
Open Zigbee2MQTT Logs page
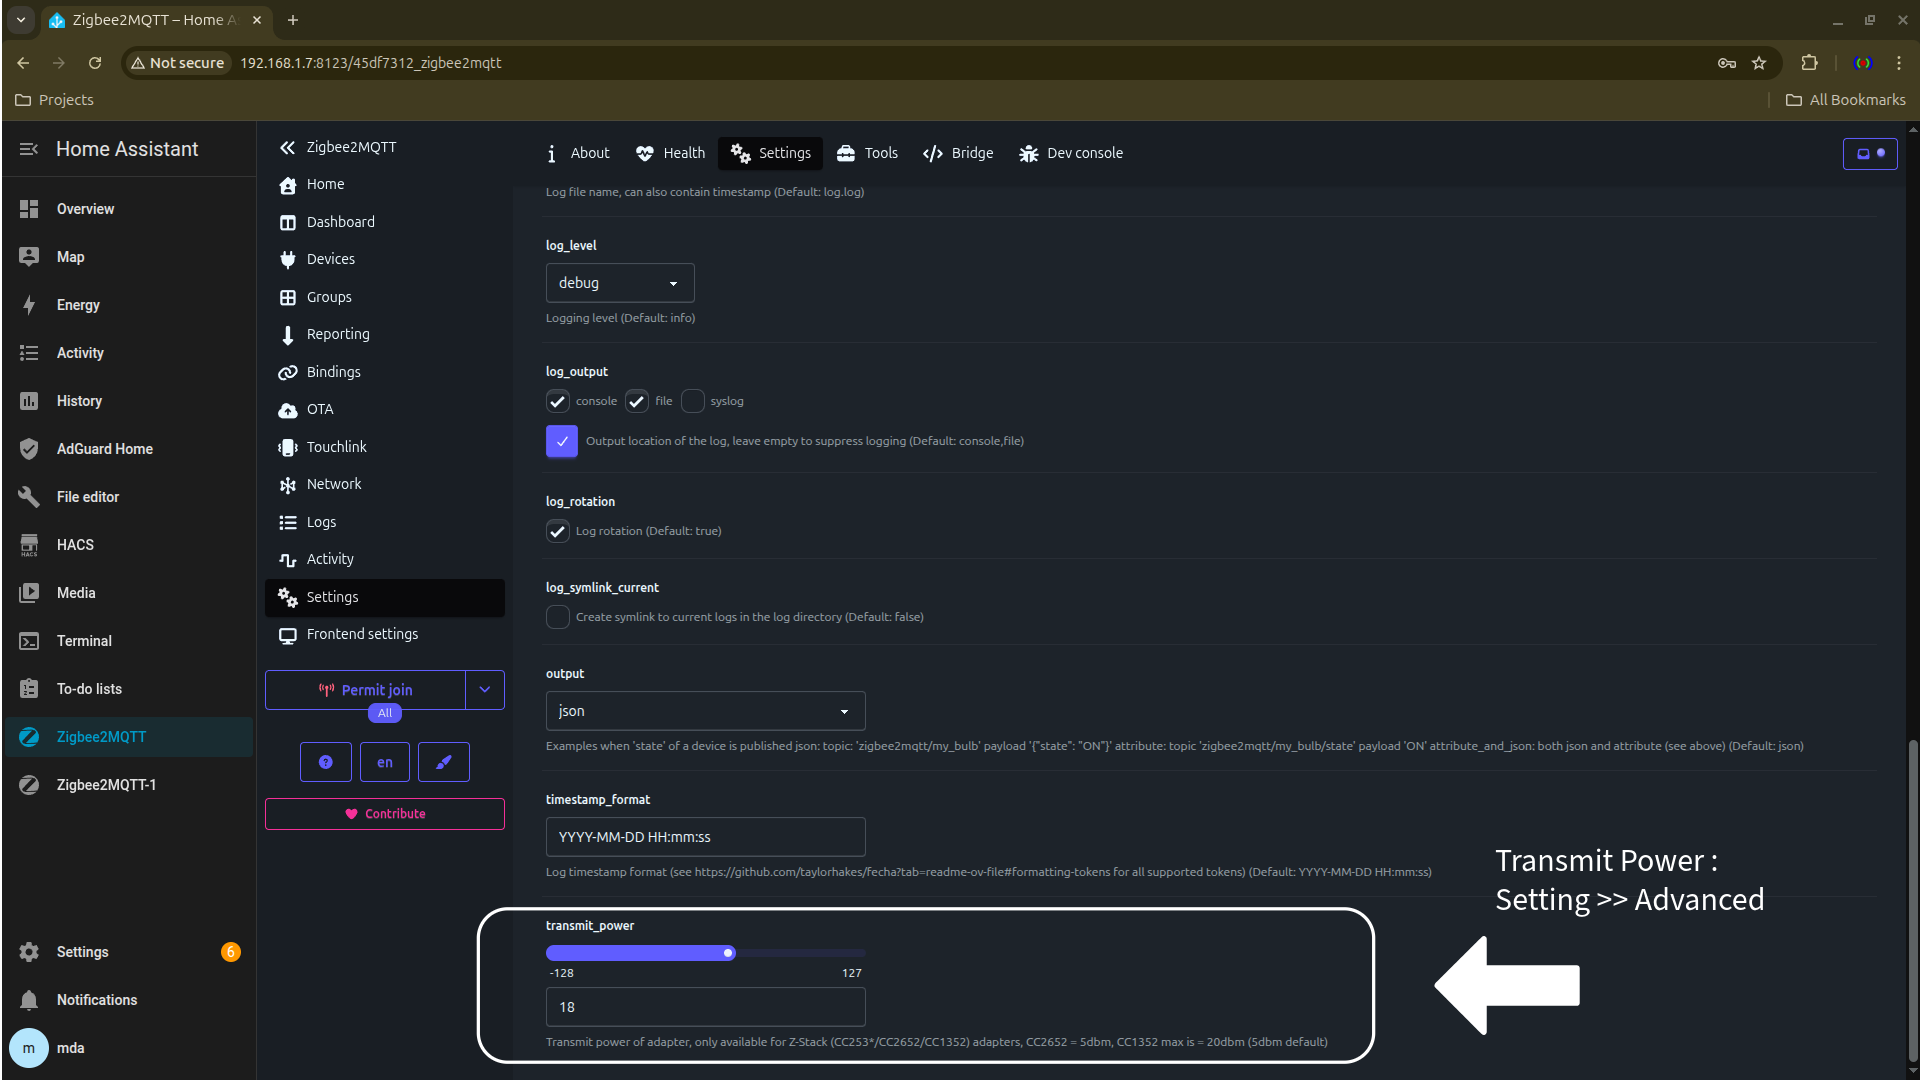coord(384,522)
